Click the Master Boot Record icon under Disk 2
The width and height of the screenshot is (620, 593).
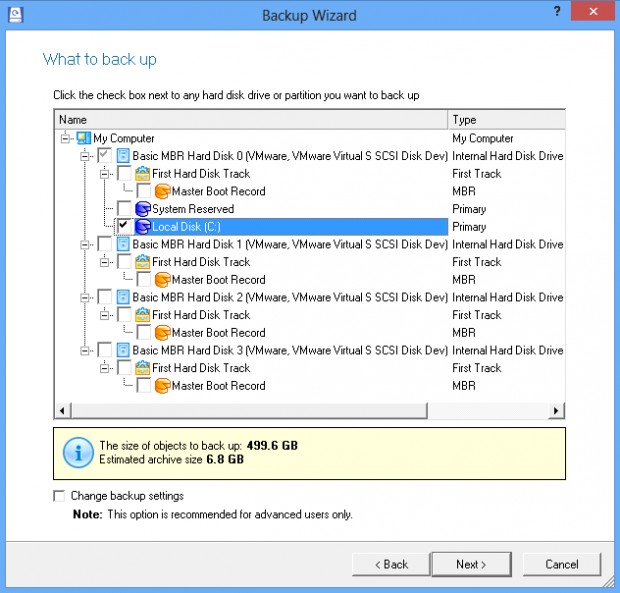162,332
